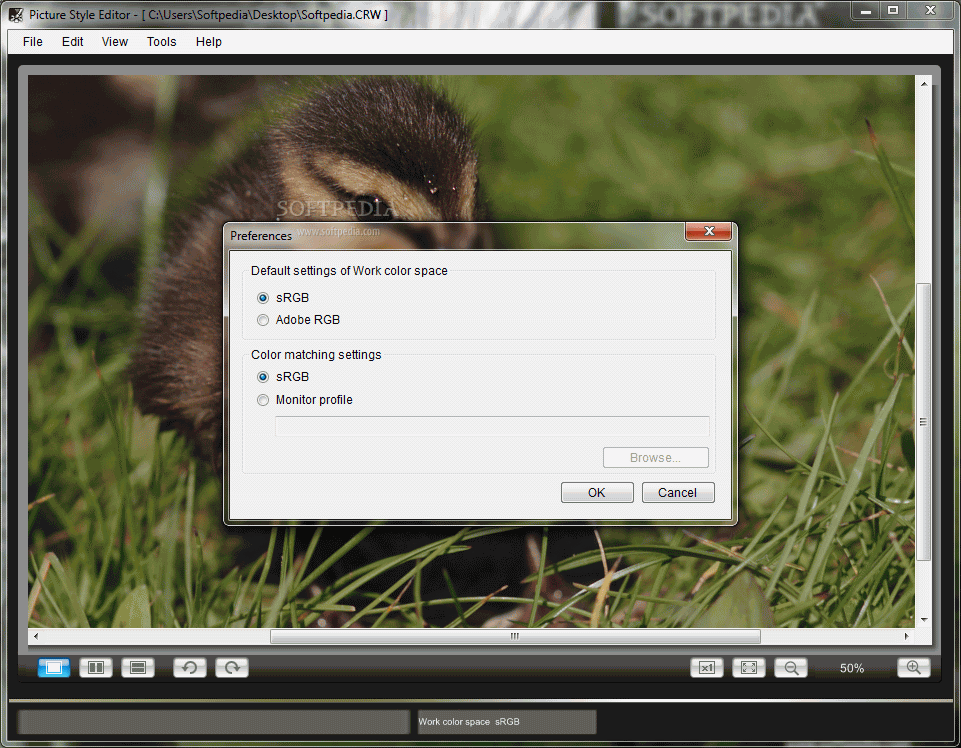This screenshot has height=748, width=961.
Task: Zoom in magnifier icon
Action: pyautogui.click(x=914, y=667)
